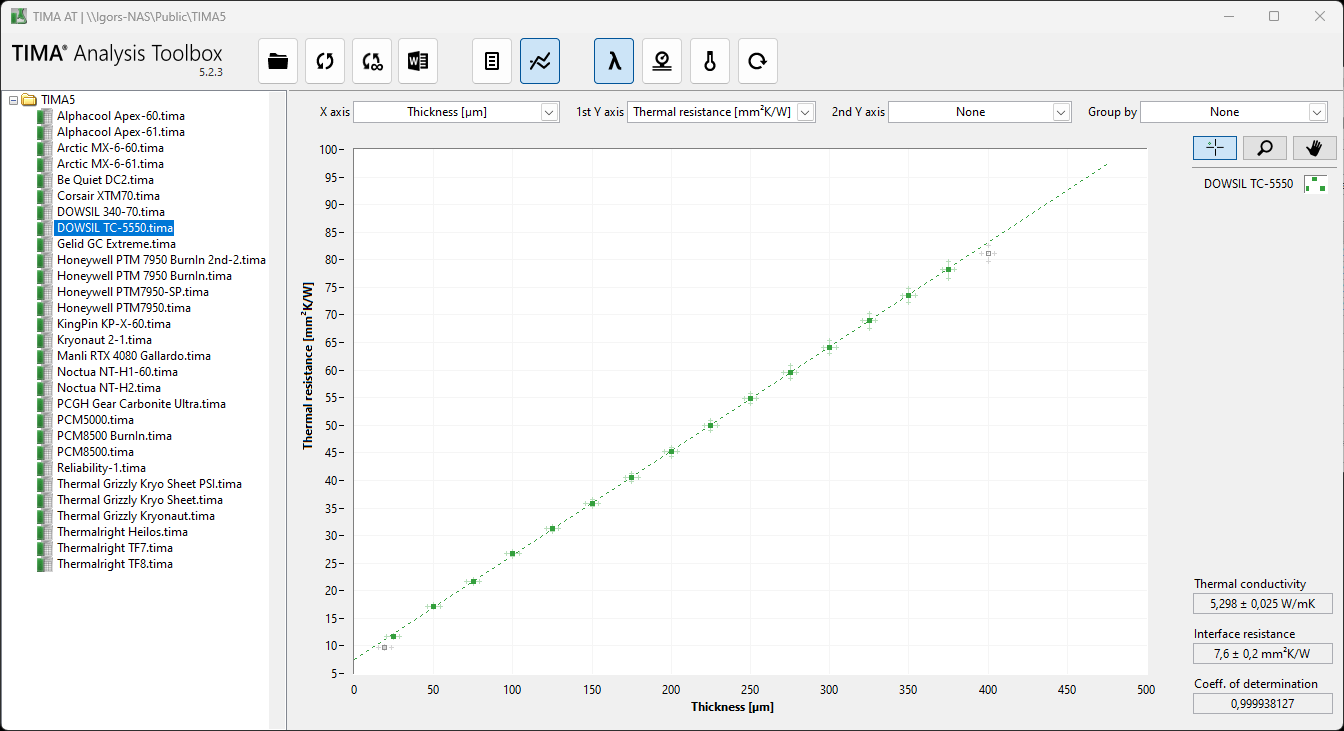Select Honeywell PTM7950.tima file
The image size is (1344, 731).
(124, 308)
